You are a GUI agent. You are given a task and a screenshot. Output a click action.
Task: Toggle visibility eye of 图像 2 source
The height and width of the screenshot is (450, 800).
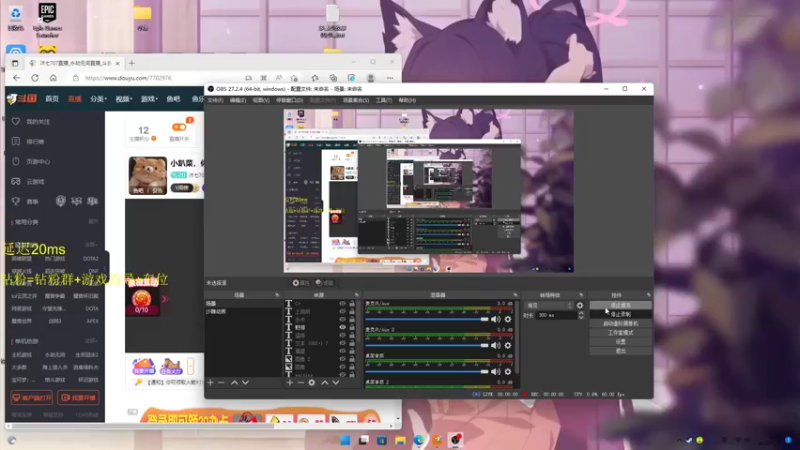[342, 359]
